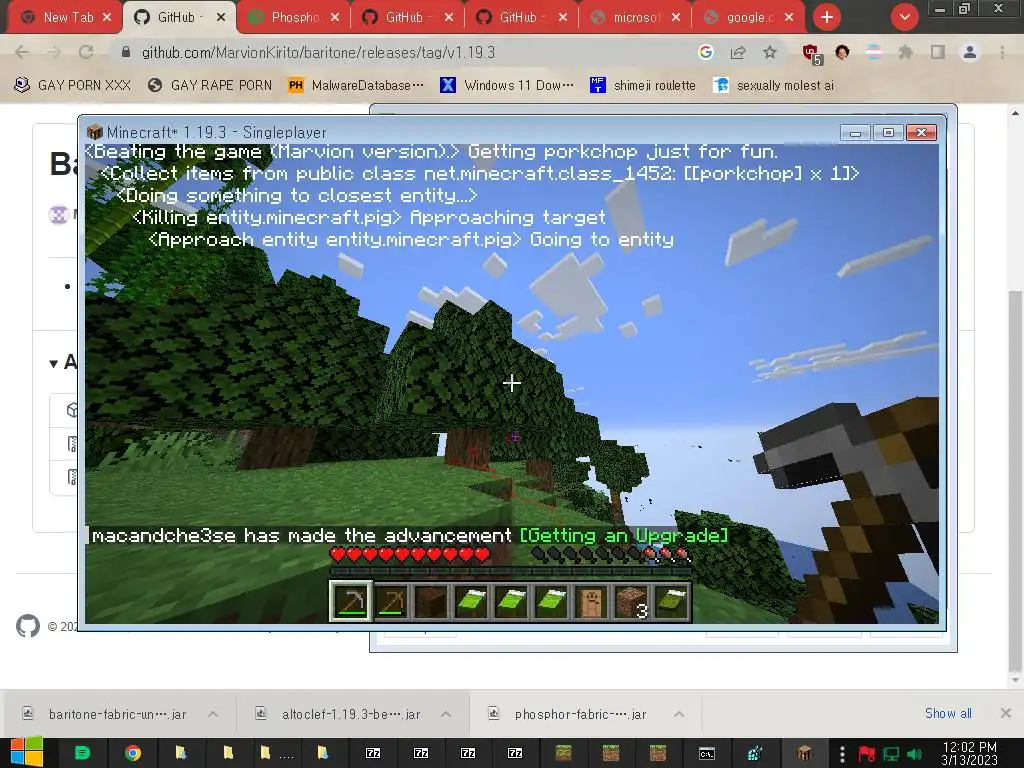Open Chrome from the taskbar

click(x=133, y=753)
